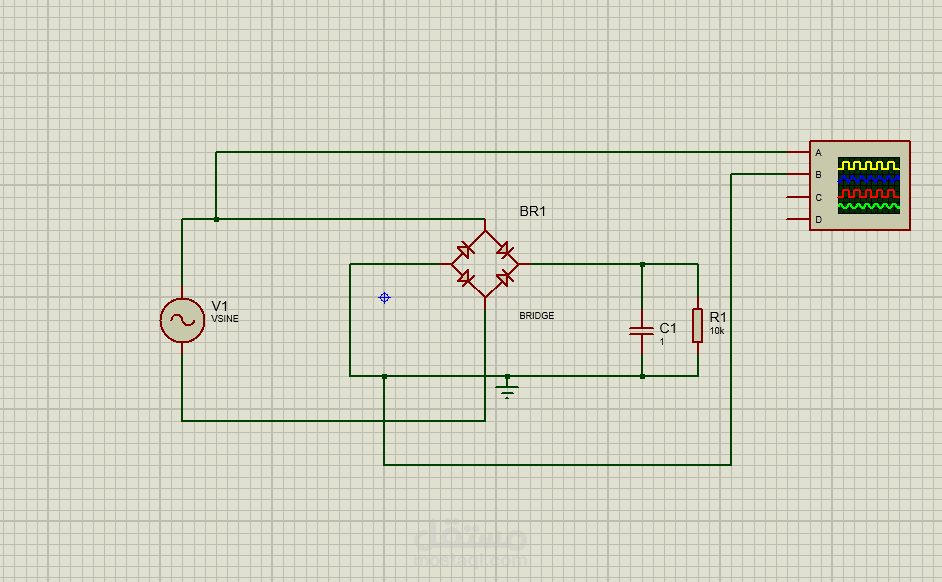
Task: Select the R1 resistor symbol
Action: pyautogui.click(x=697, y=326)
